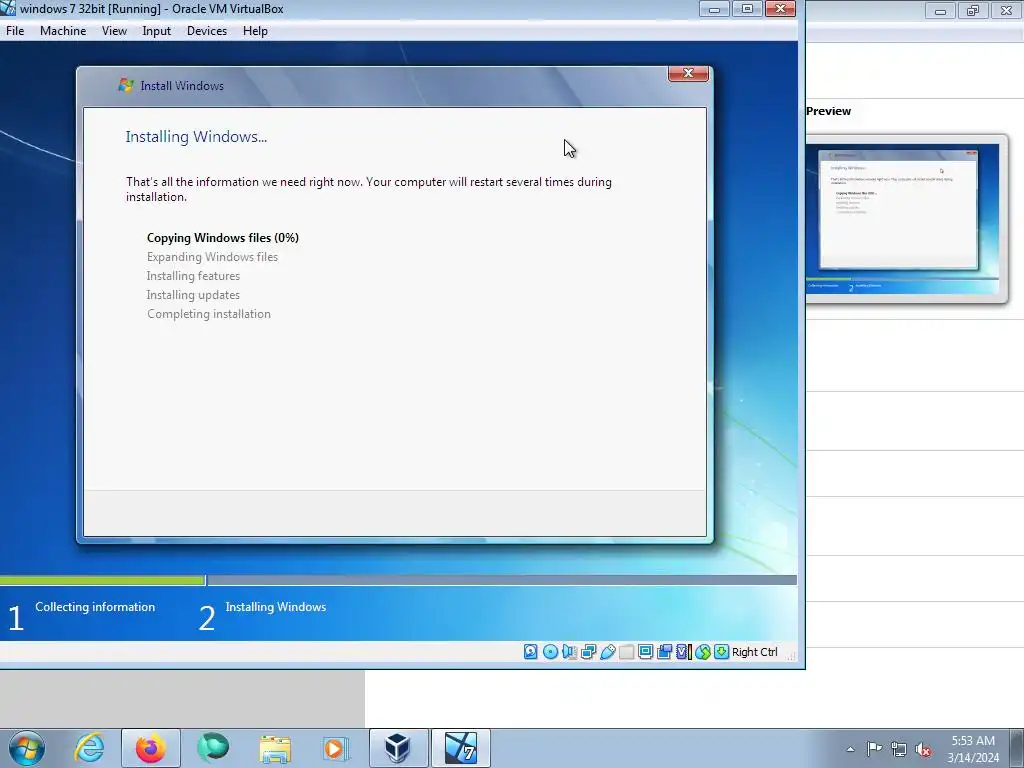Click the network adapters status icon
This screenshot has height=768, width=1024.
(x=588, y=652)
